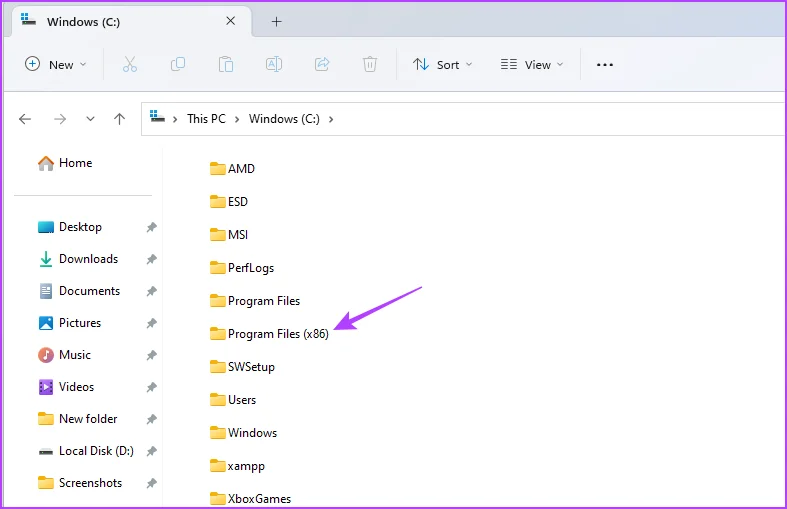Click the Rename icon in toolbar
This screenshot has width=787, height=509.
click(x=274, y=64)
